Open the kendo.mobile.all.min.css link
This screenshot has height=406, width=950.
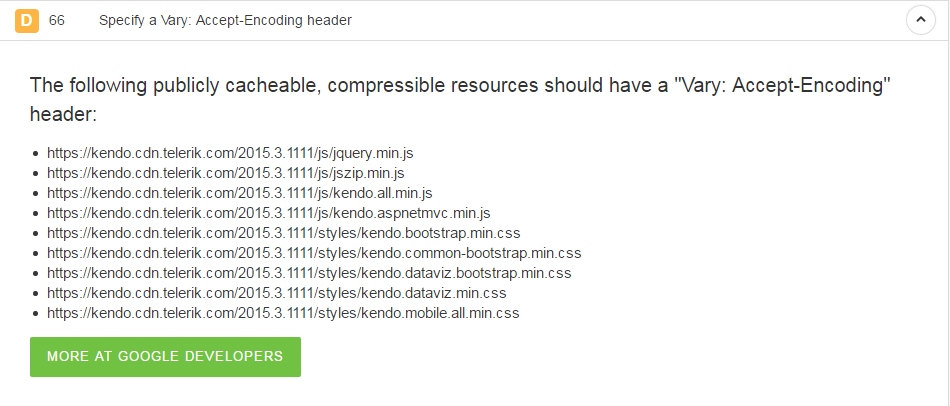point(283,313)
